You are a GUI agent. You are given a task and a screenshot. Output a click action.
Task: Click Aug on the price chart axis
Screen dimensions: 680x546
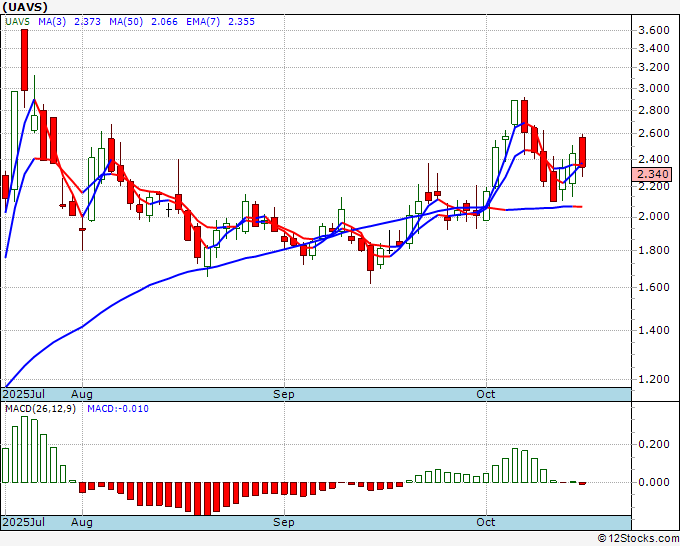click(82, 394)
